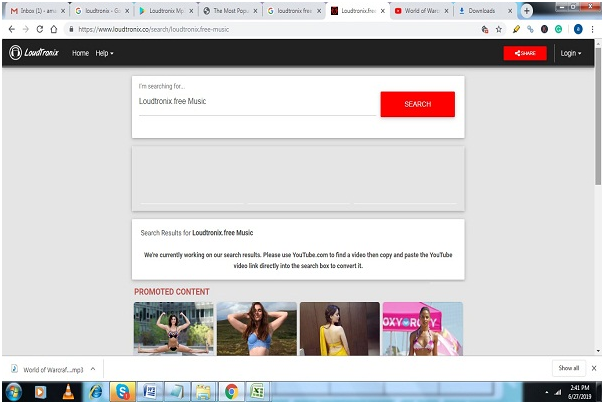604x404 pixels.
Task: Expand the Login dropdown
Action: pyautogui.click(x=570, y=53)
